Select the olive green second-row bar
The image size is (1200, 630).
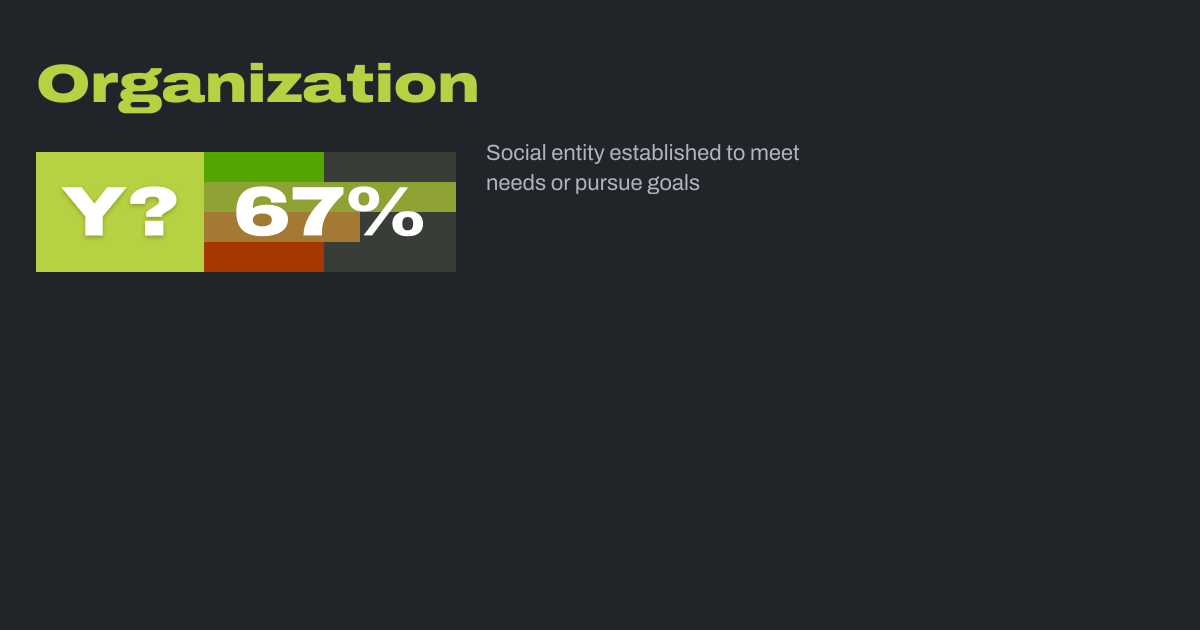click(218, 197)
